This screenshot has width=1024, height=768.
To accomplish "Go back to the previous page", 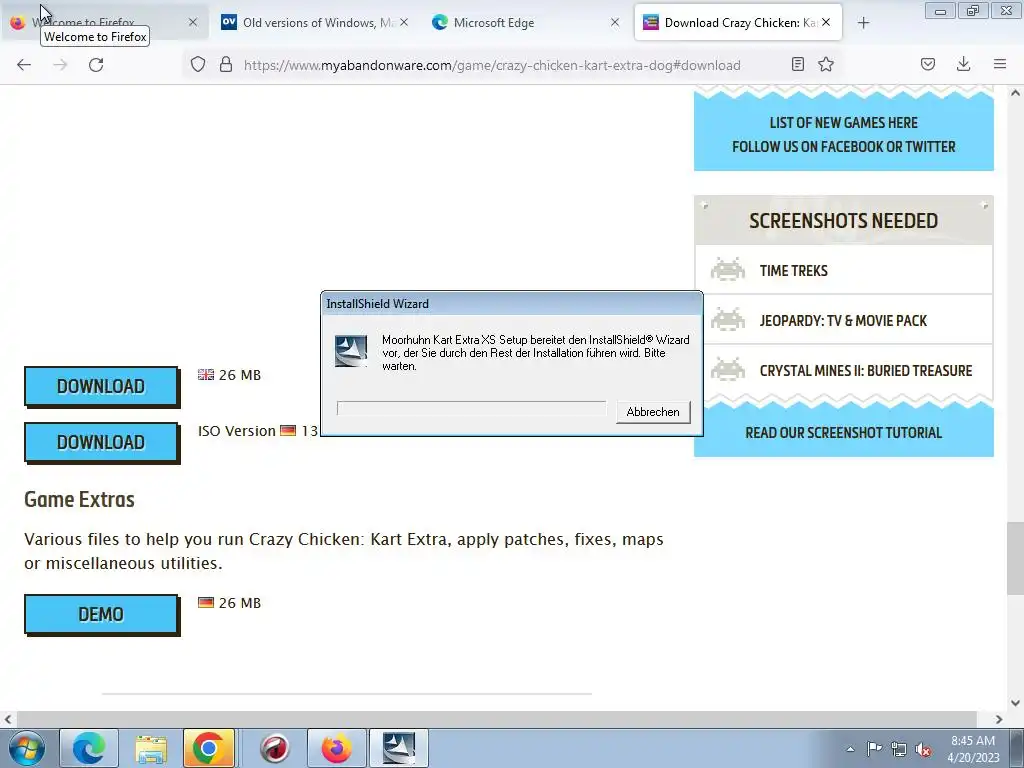I will (24, 65).
